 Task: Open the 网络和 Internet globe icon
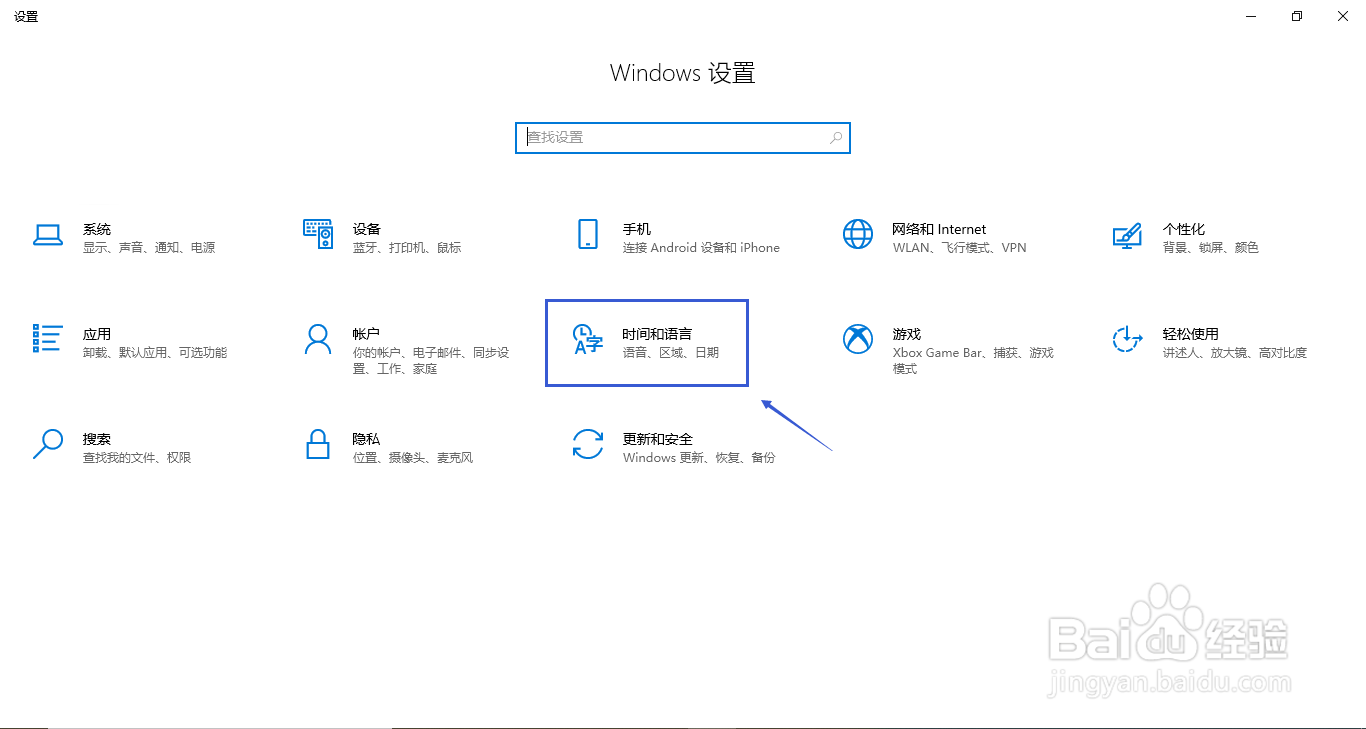[x=858, y=234]
